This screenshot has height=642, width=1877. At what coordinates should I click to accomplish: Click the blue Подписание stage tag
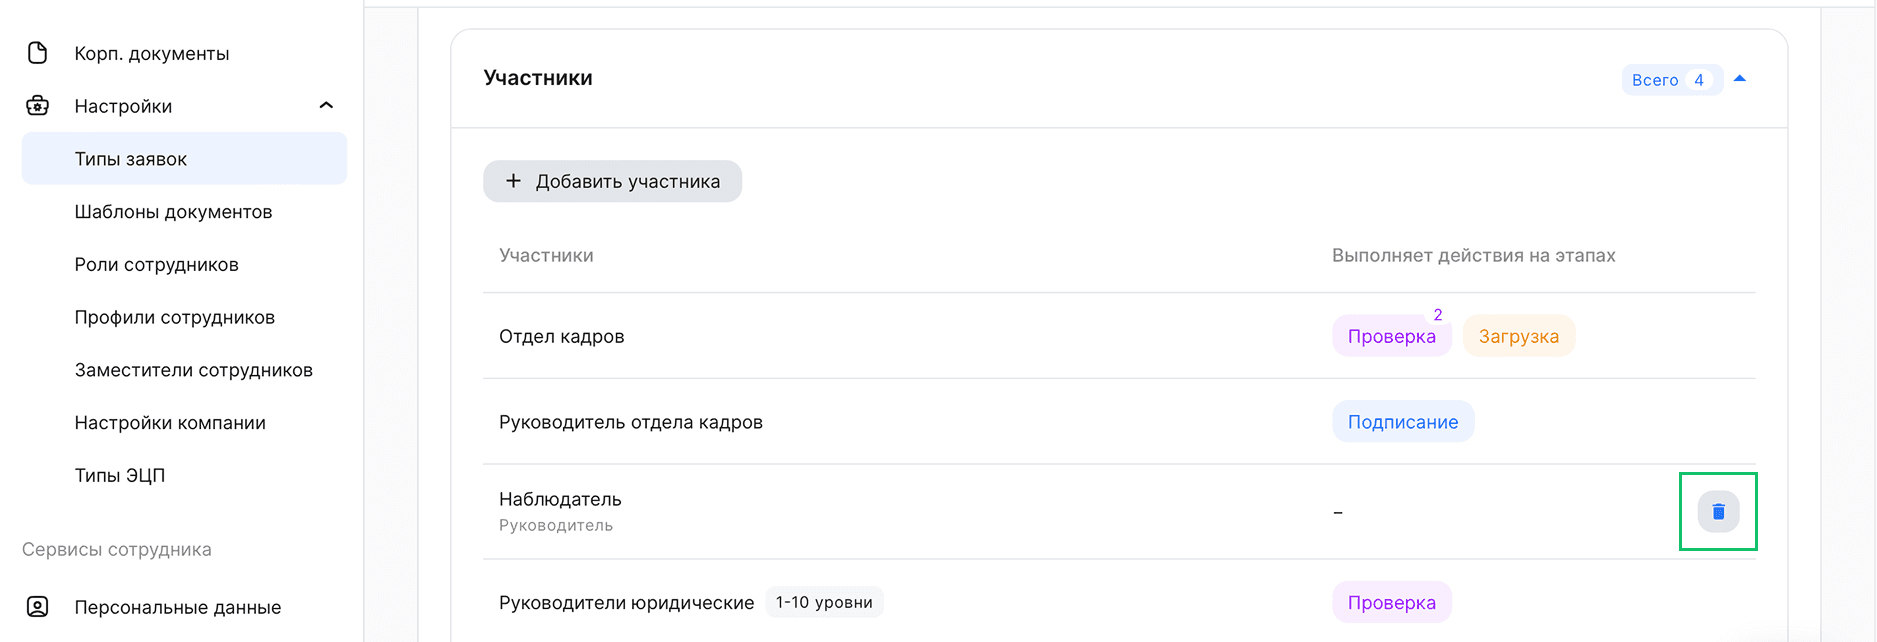point(1402,422)
